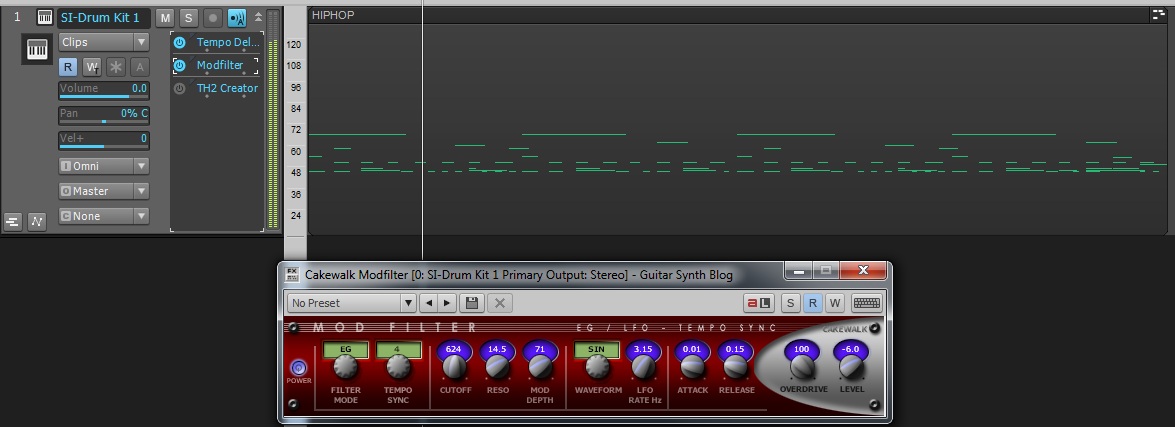
Task: Click the automation lanes button at track bottom
Action: tap(37, 221)
